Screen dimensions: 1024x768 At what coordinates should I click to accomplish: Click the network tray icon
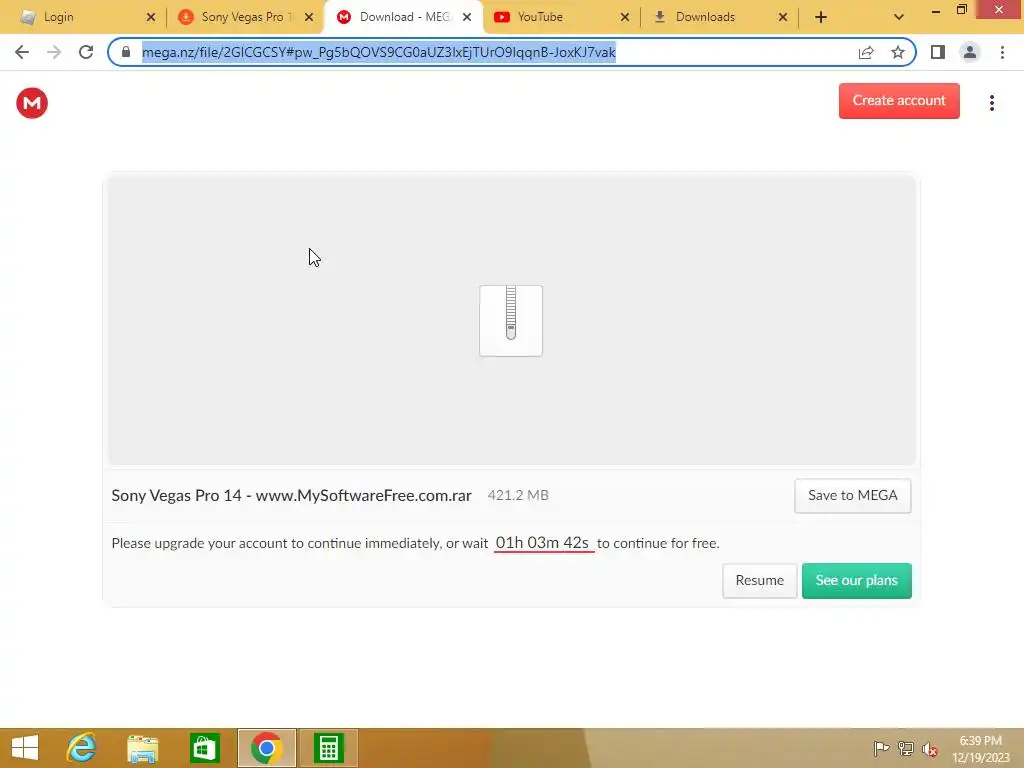[x=905, y=748]
